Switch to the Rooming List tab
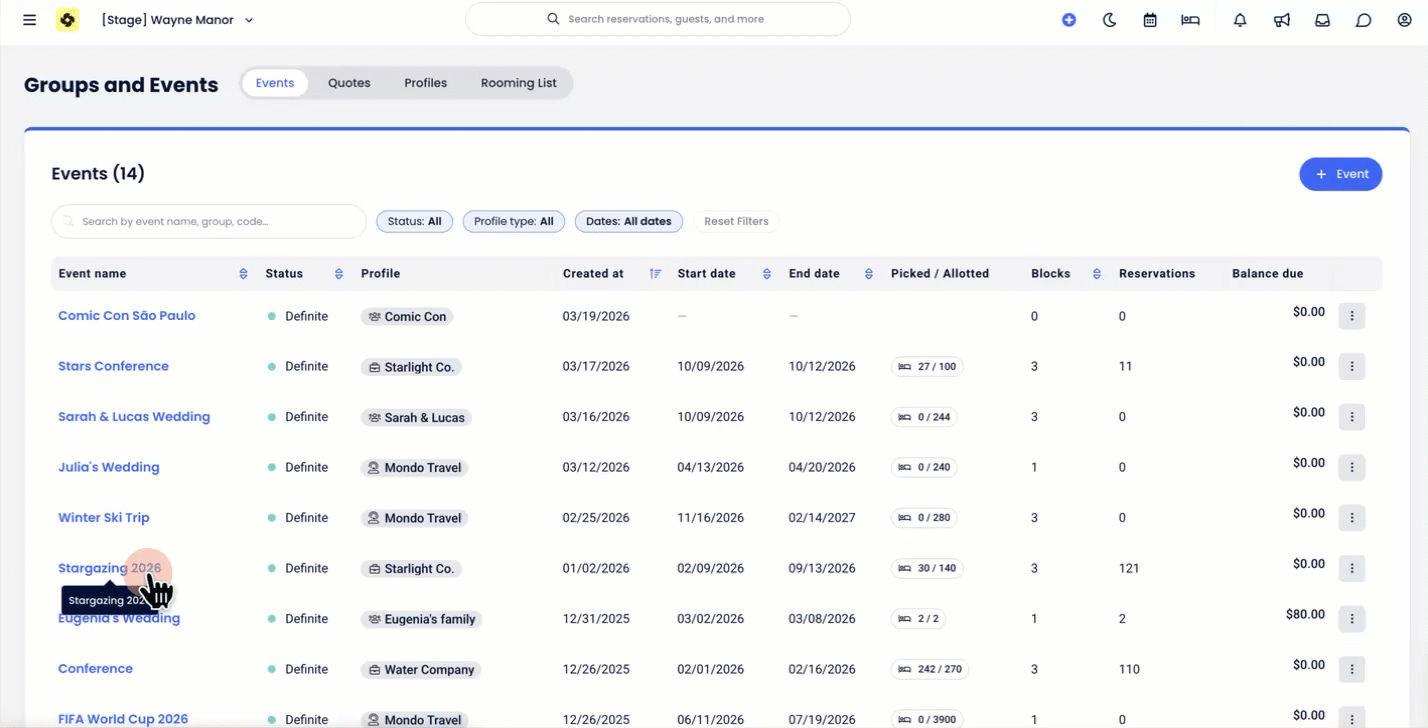This screenshot has width=1428, height=728. 518,83
